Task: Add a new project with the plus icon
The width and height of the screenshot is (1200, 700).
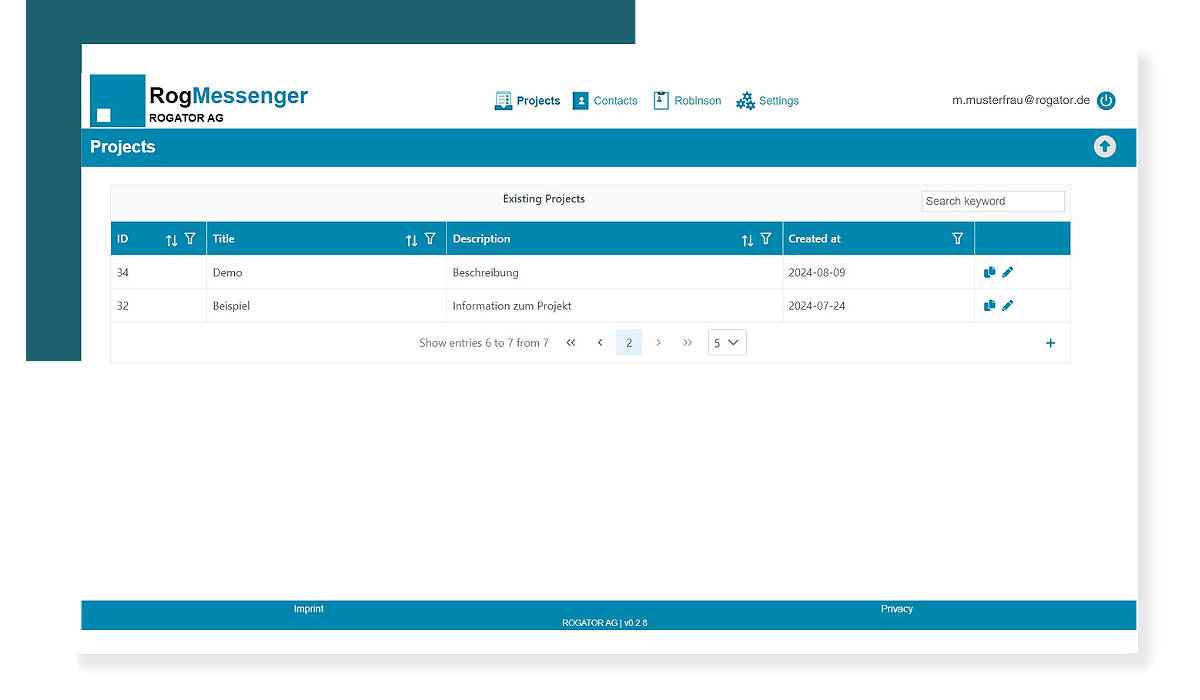Action: pos(1050,342)
